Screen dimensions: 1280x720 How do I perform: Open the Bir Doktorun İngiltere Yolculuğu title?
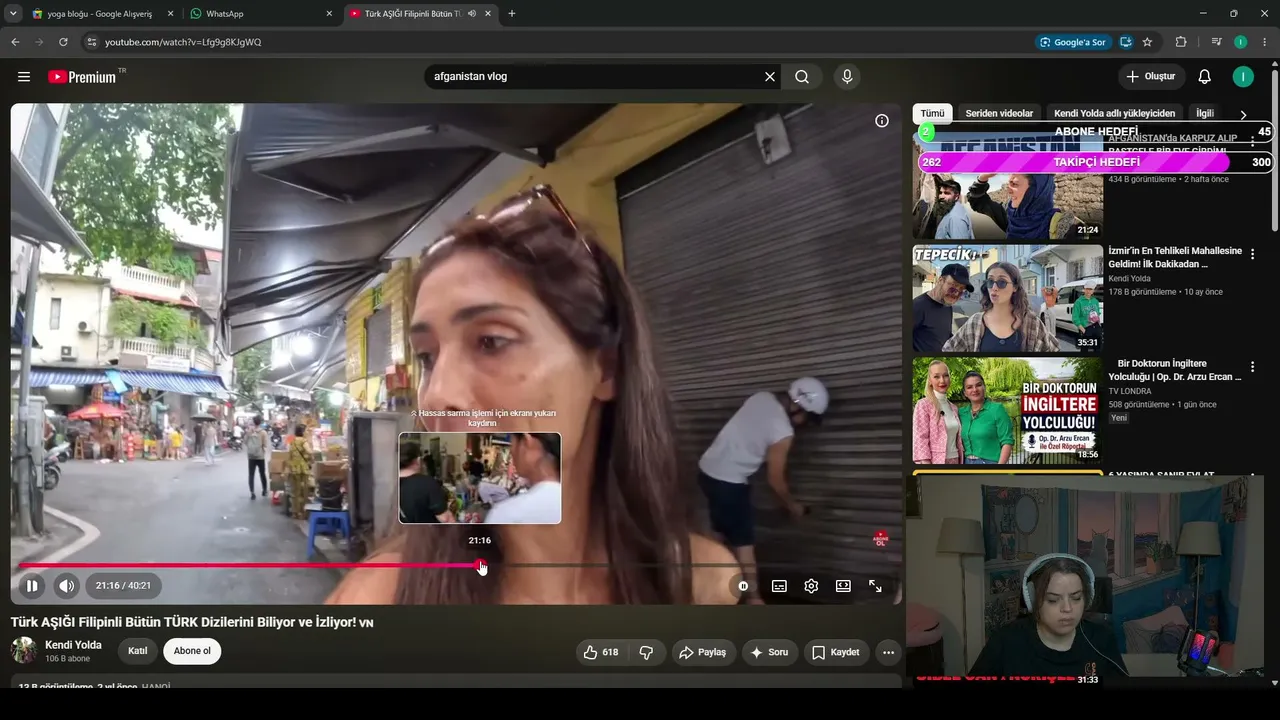click(1180, 370)
